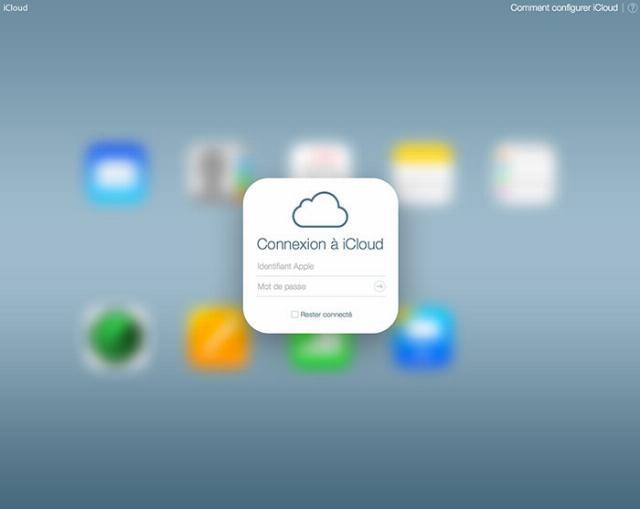
Task: Open the blurred blue Mail envelope app icon
Action: pyautogui.click(x=117, y=172)
